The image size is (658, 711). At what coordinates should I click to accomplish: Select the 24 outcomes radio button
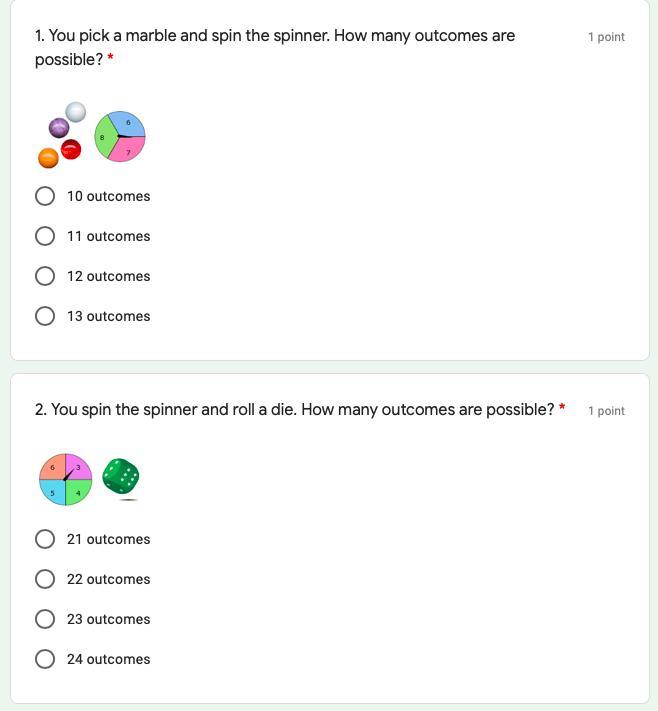coord(45,659)
